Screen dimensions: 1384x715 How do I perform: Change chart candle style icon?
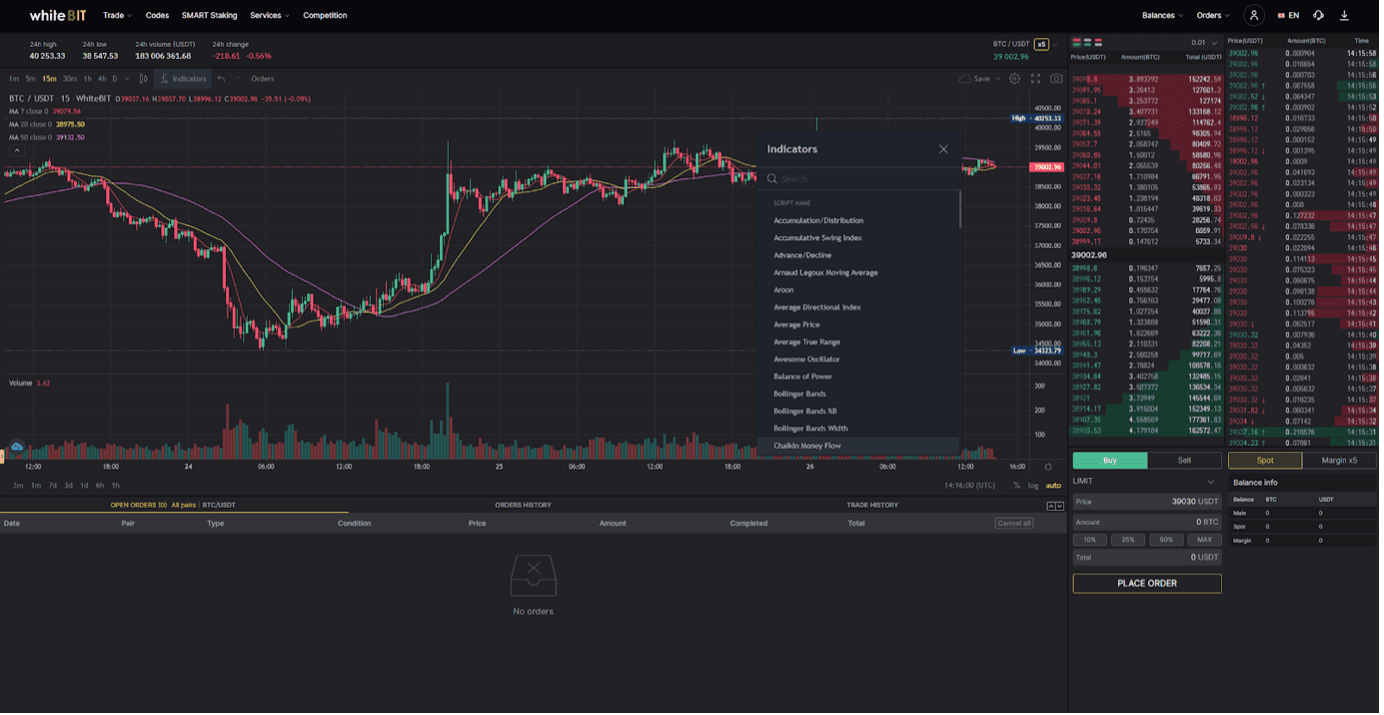(x=144, y=78)
